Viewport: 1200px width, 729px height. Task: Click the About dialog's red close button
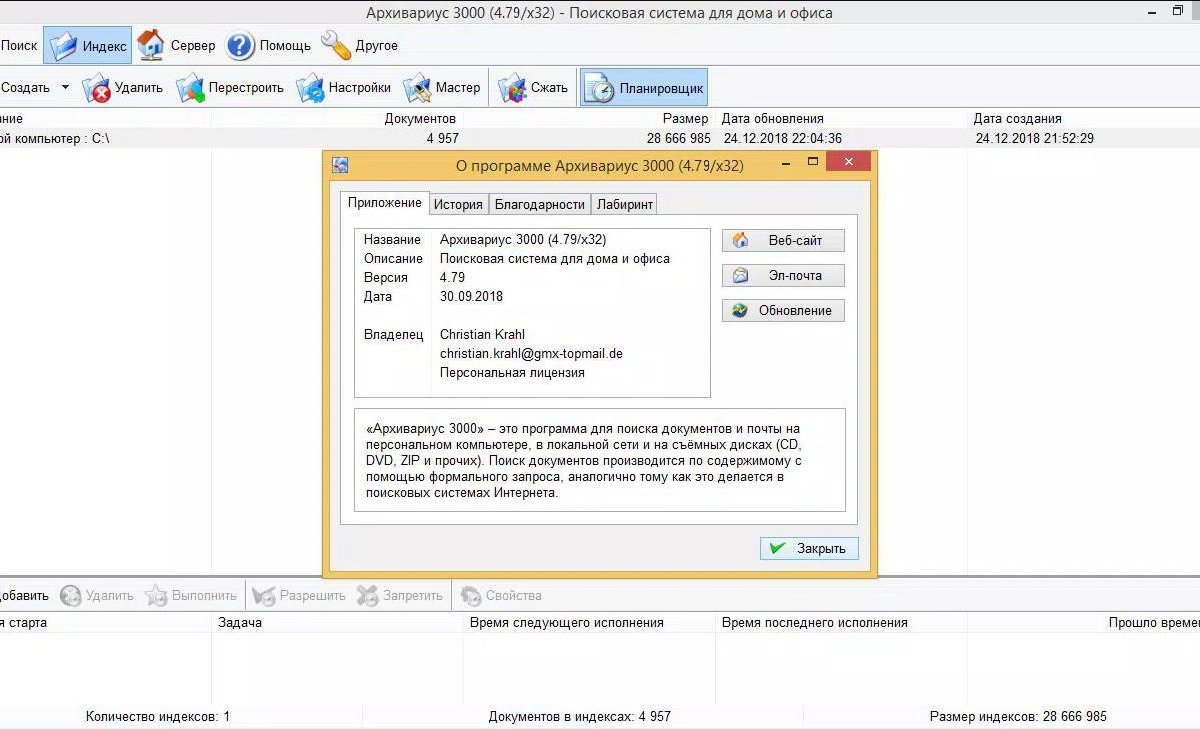click(x=848, y=162)
